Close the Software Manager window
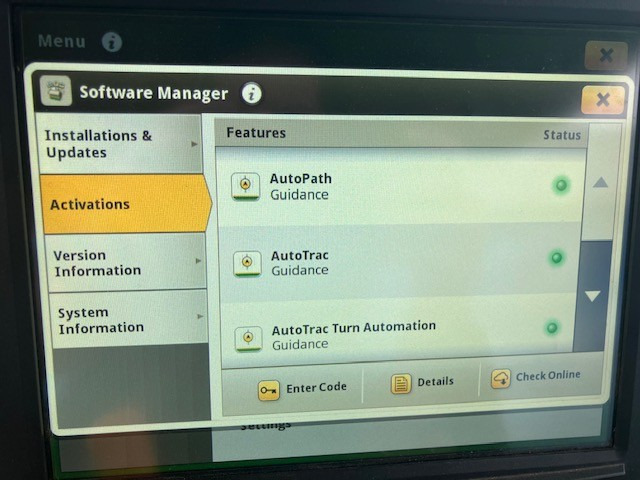The image size is (640, 480). [x=602, y=100]
